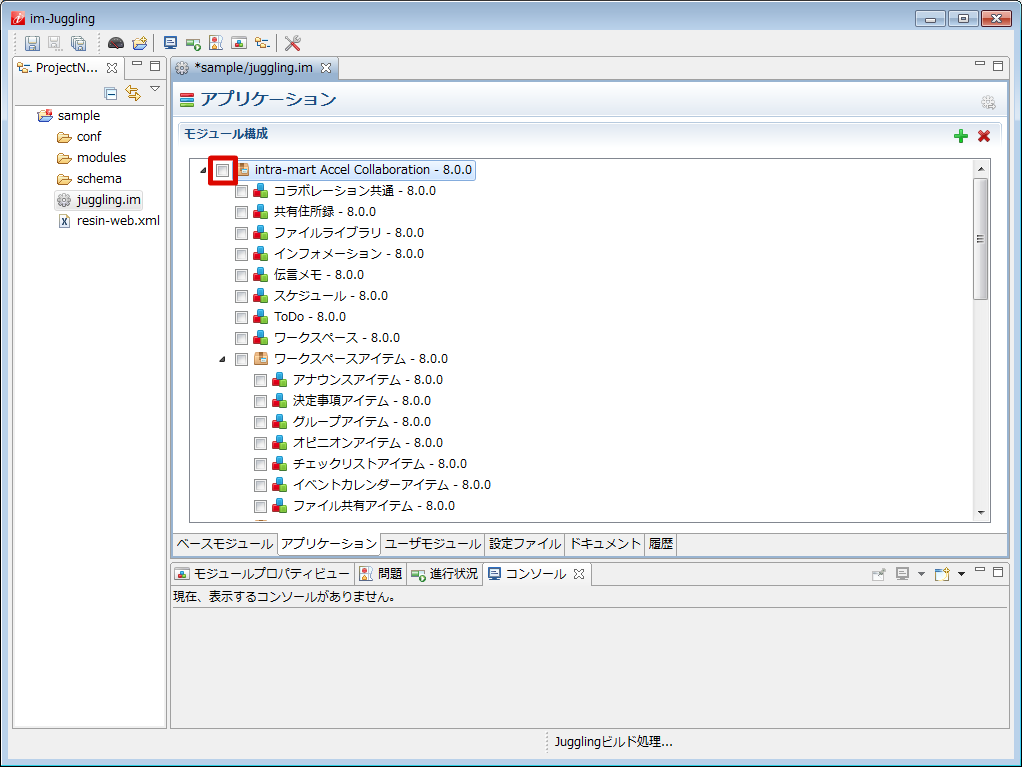Viewport: 1022px width, 767px height.
Task: Check the インフォメーション checkbox
Action: point(241,254)
